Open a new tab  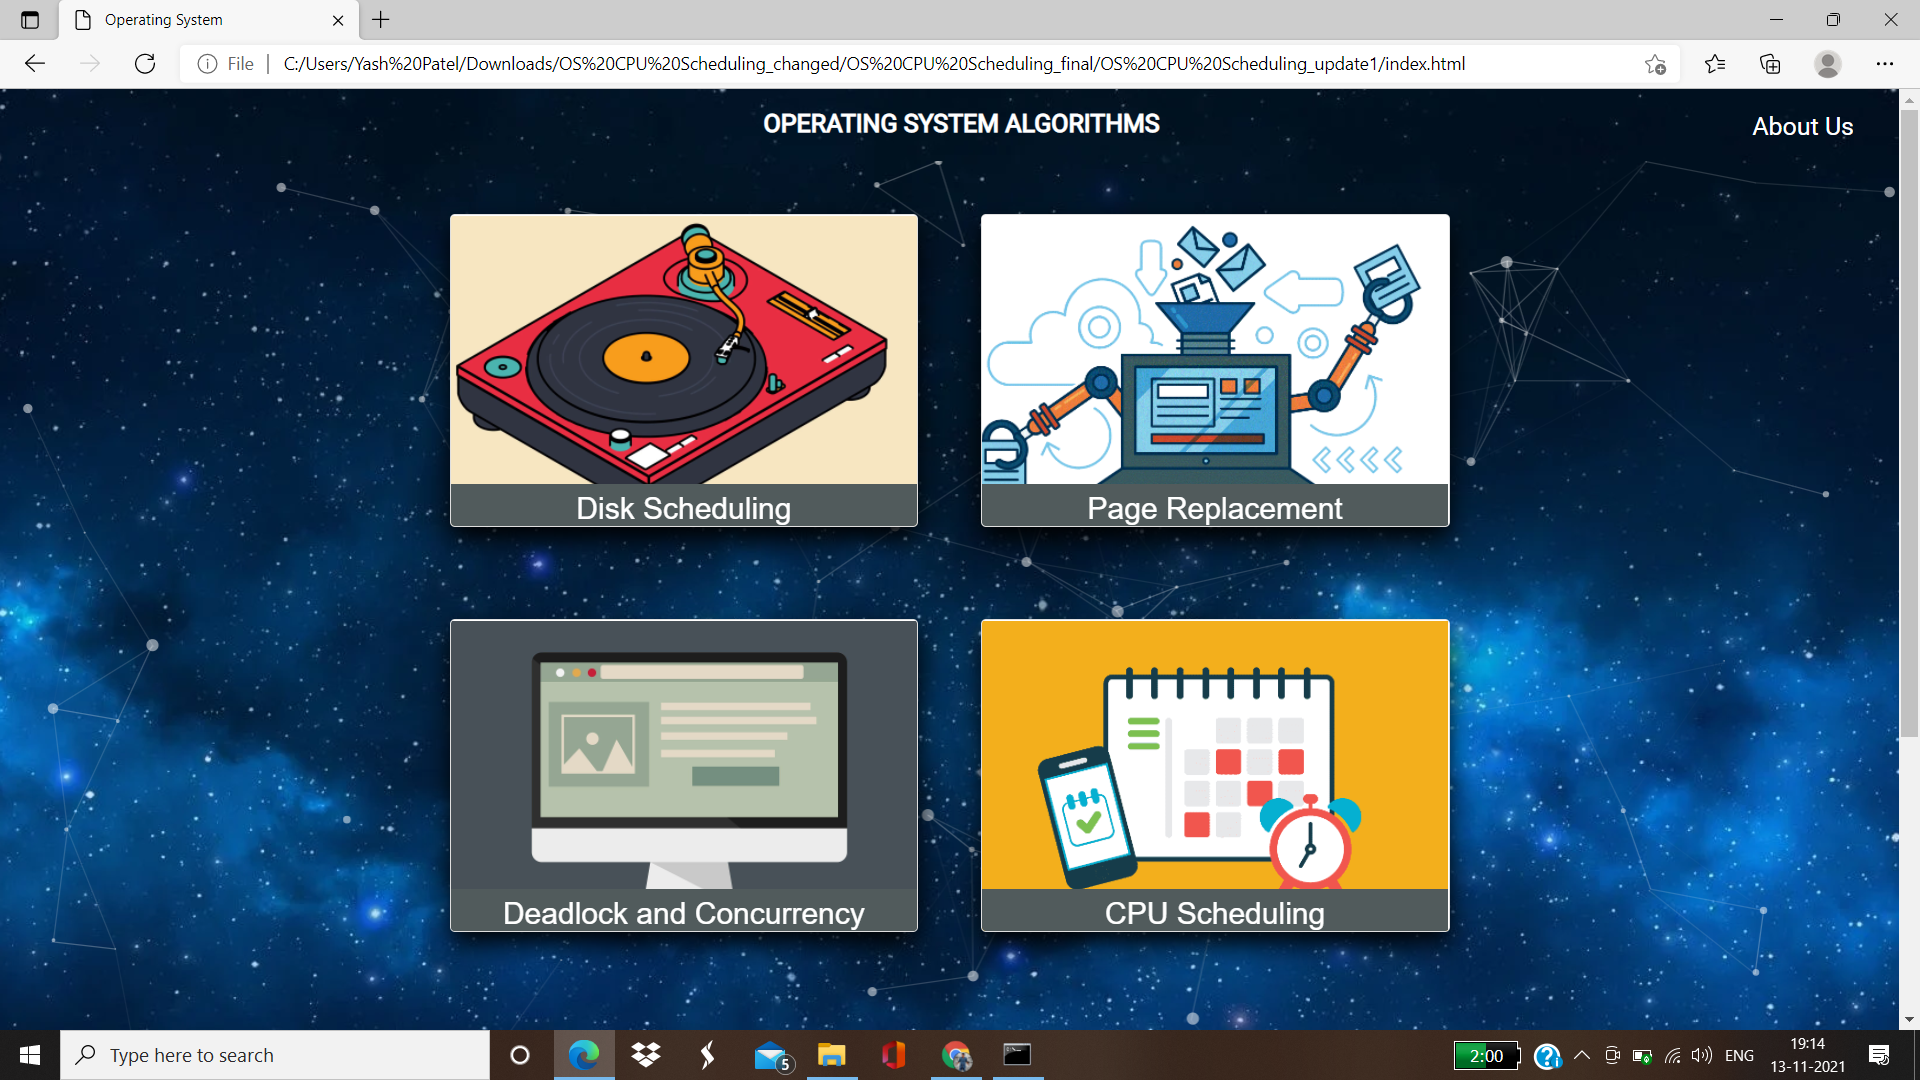point(381,20)
